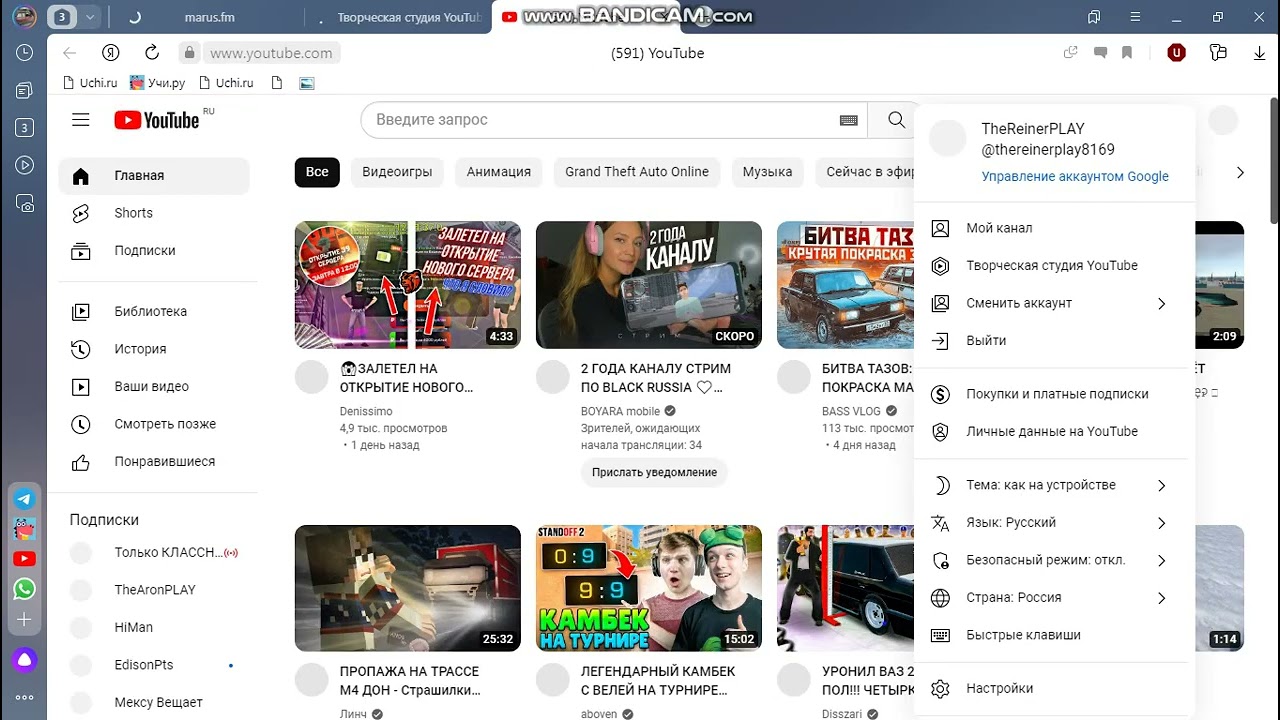The image size is (1280, 720).
Task: Click Прислать уведомление button
Action: (x=654, y=472)
